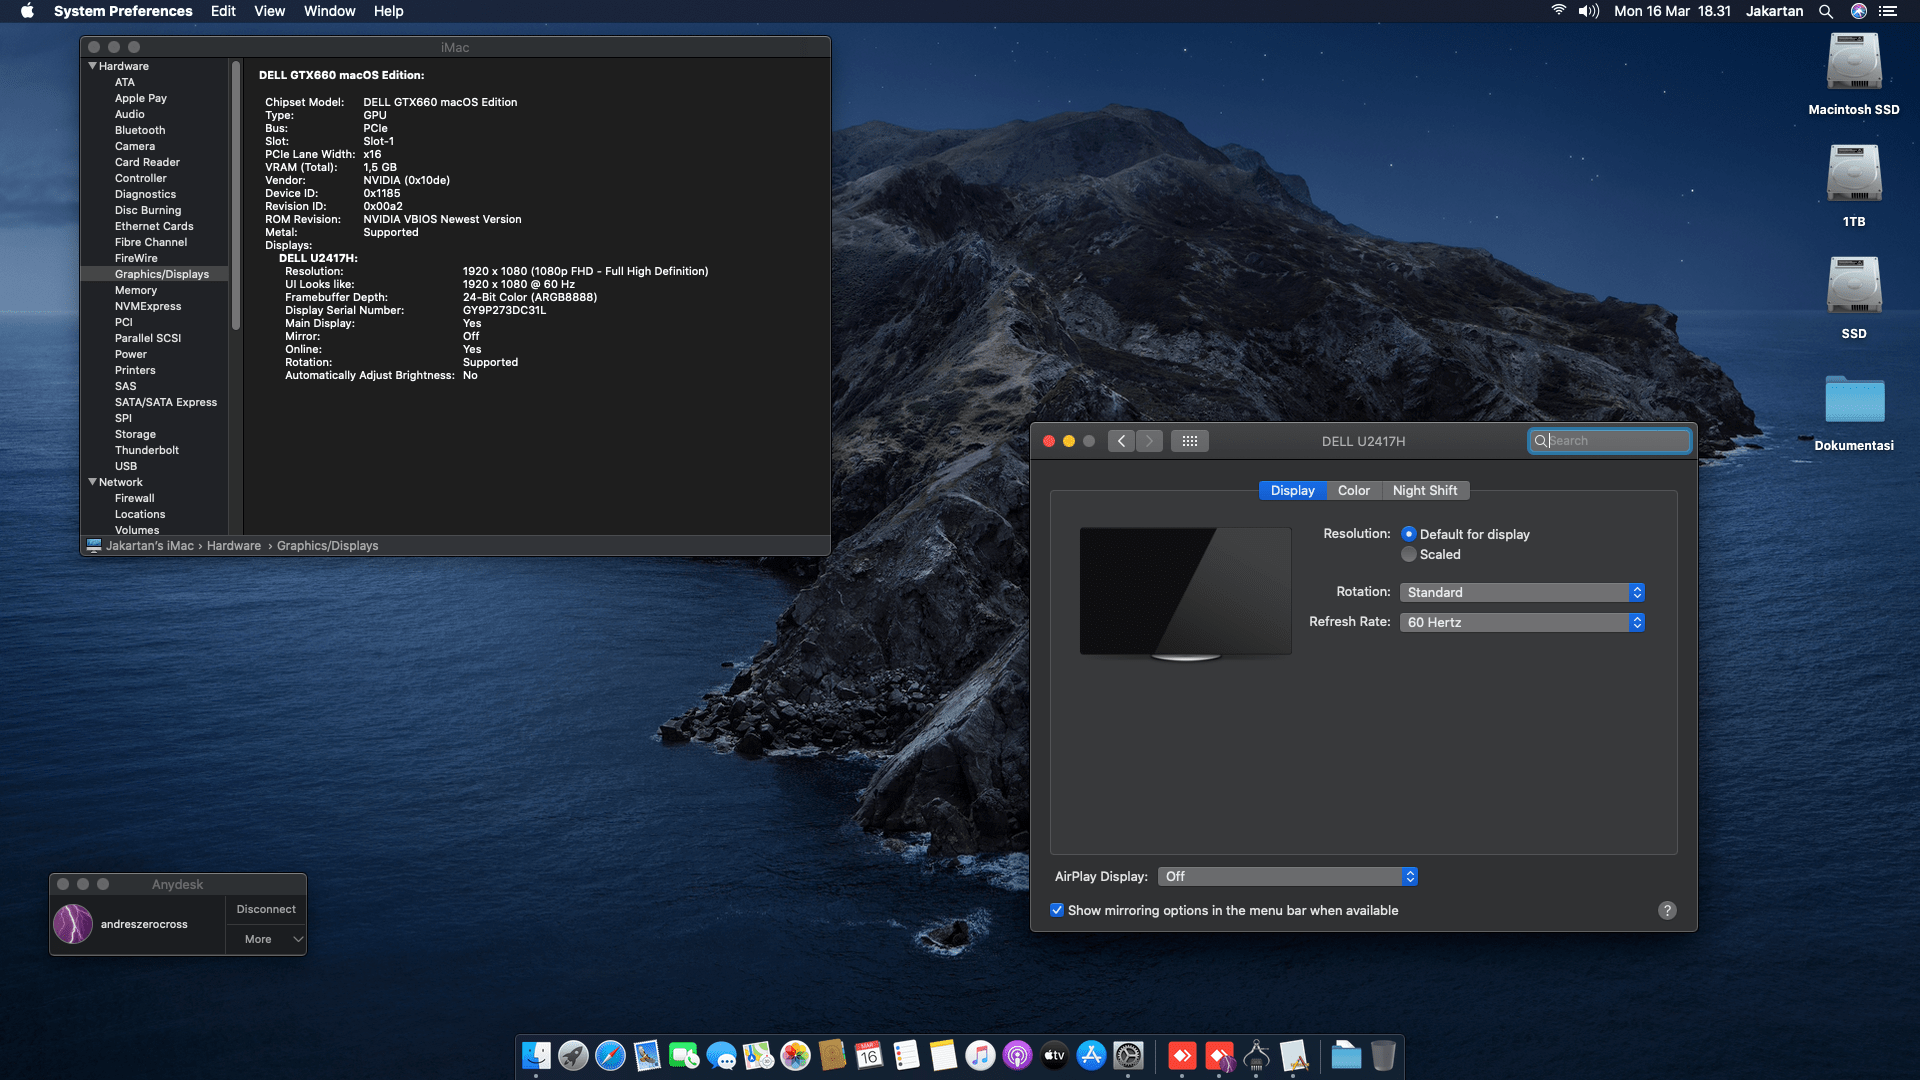This screenshot has width=1920, height=1080.
Task: Open Photos from the dock
Action: click(795, 1055)
